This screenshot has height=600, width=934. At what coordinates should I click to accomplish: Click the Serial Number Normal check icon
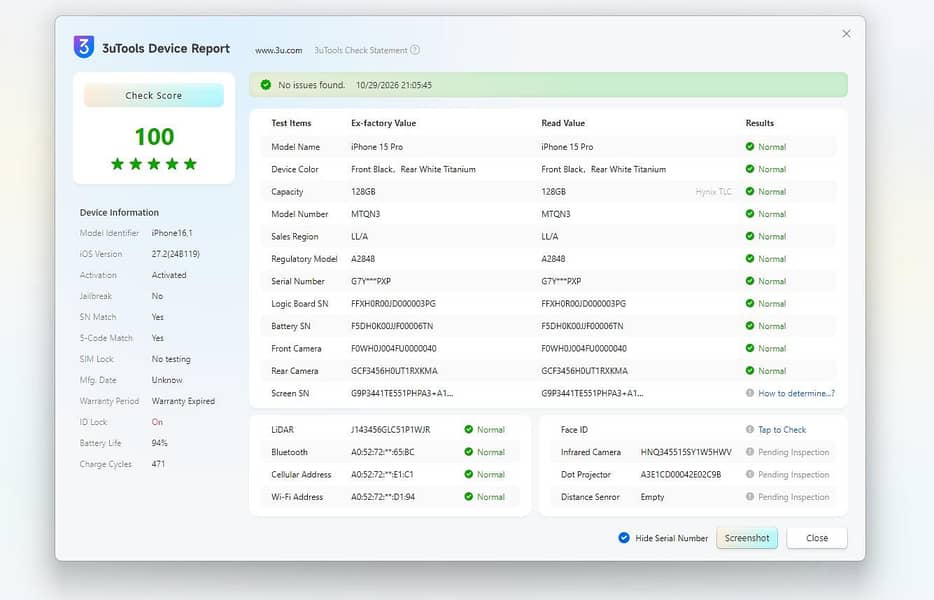750,281
